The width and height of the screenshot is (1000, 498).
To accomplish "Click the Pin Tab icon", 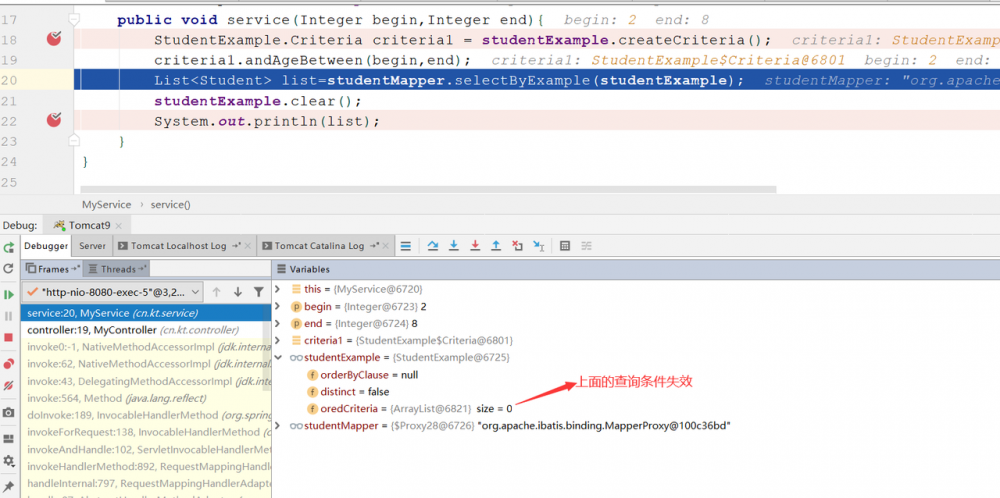I will point(8,487).
